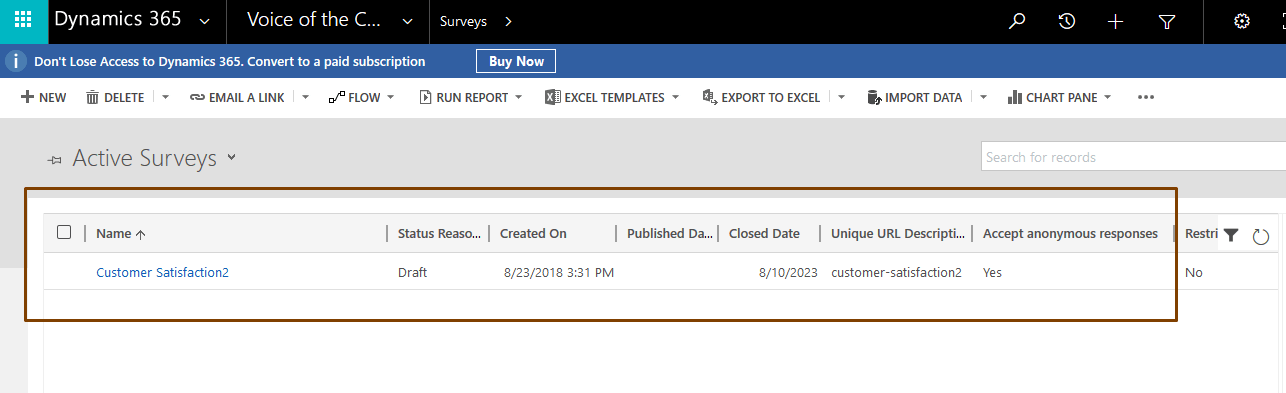Open the EXCEL TEMPLATES menu

(612, 97)
